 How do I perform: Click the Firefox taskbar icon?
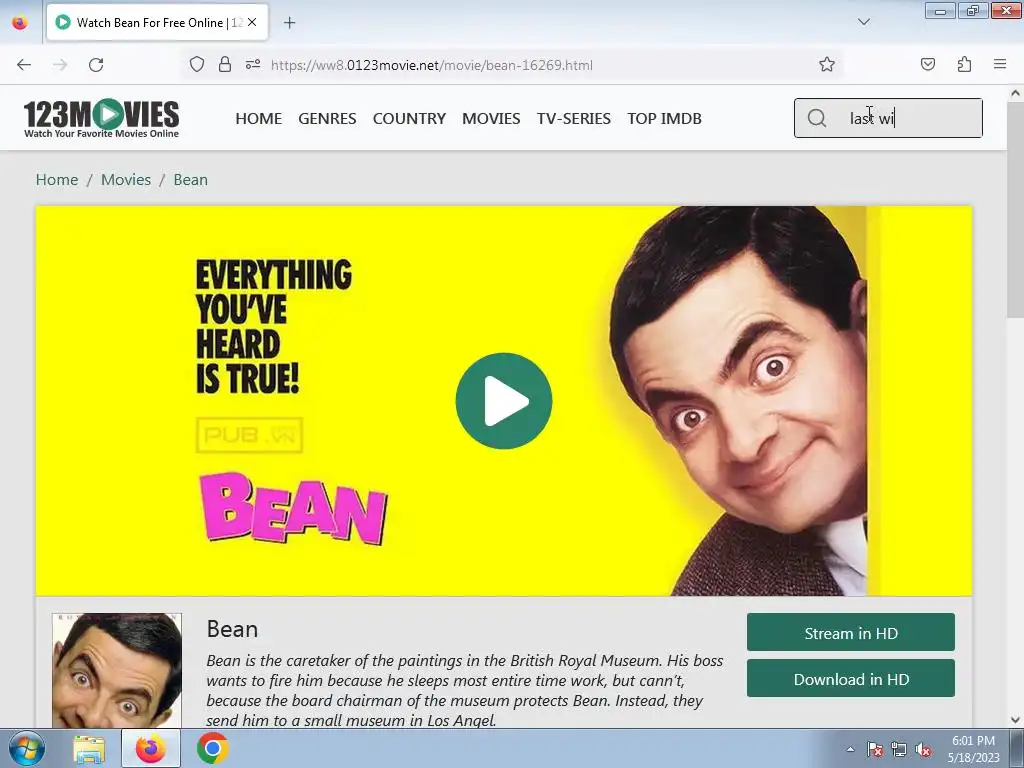[x=151, y=748]
